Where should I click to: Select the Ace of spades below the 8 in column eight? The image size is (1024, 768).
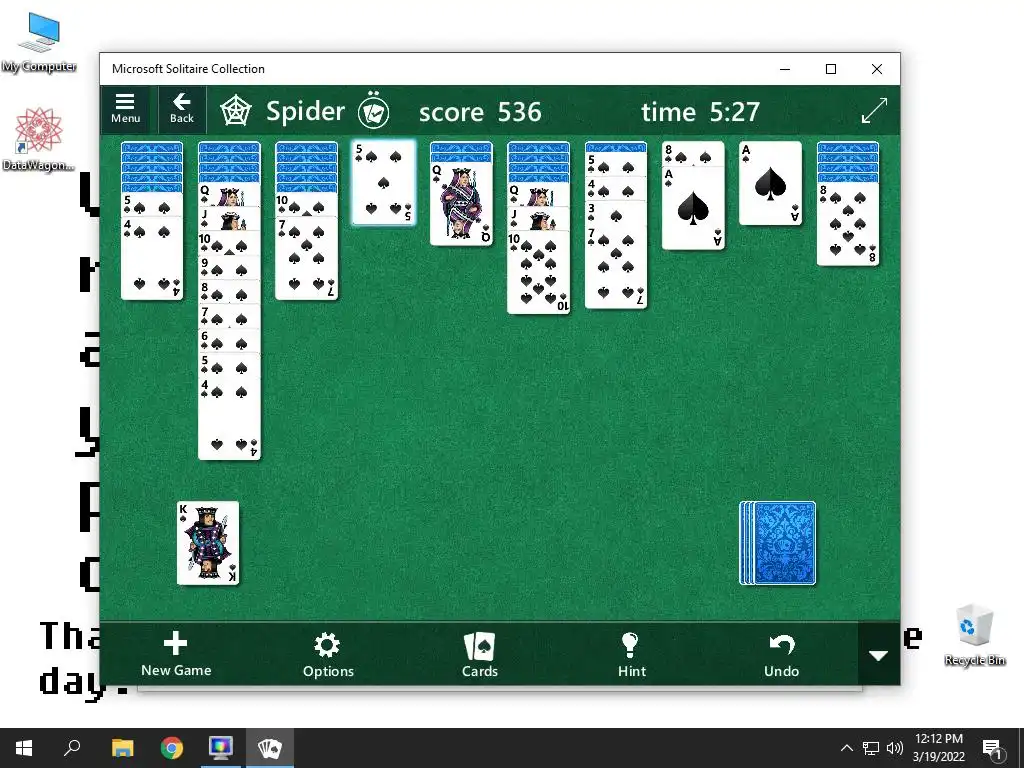pos(693,208)
